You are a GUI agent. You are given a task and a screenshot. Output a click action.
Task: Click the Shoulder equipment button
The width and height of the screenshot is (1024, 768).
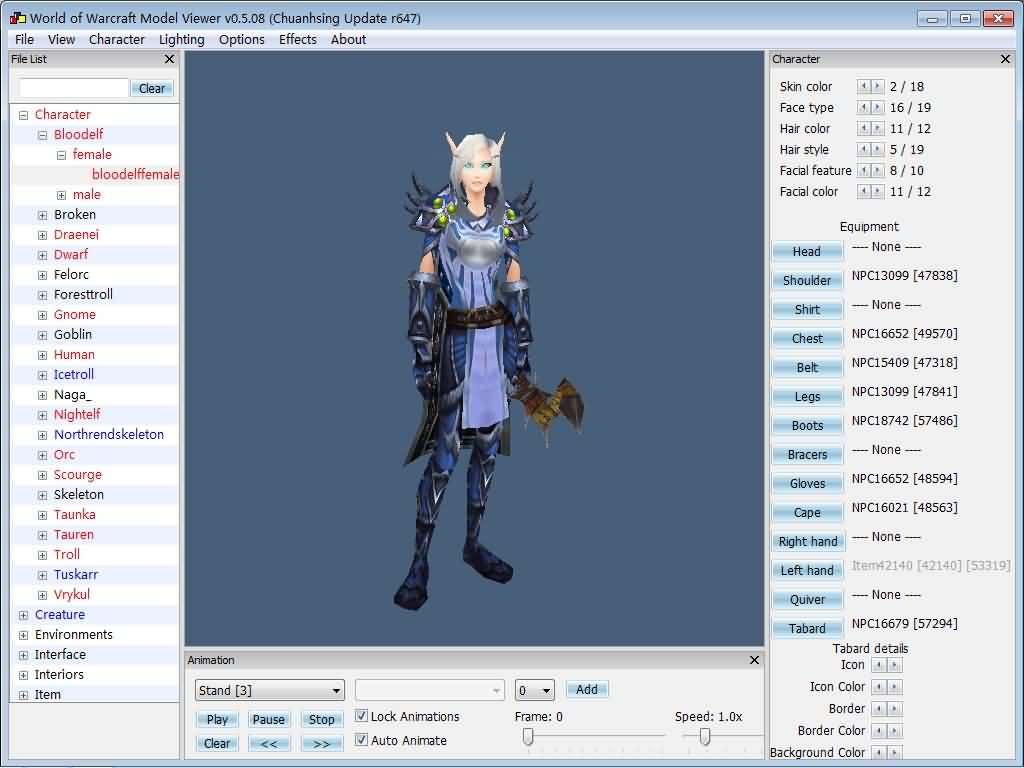click(x=807, y=280)
